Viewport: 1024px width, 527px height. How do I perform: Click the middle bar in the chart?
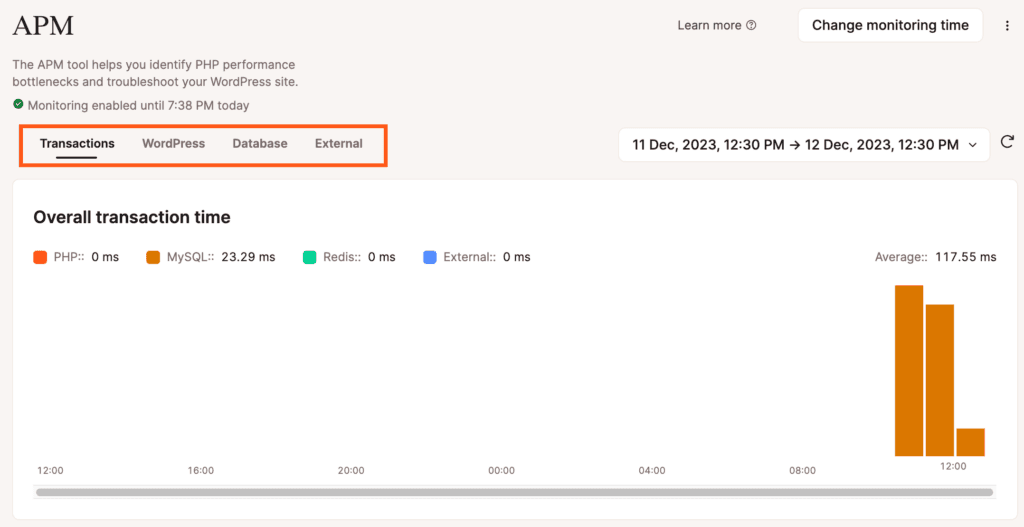[939, 380]
